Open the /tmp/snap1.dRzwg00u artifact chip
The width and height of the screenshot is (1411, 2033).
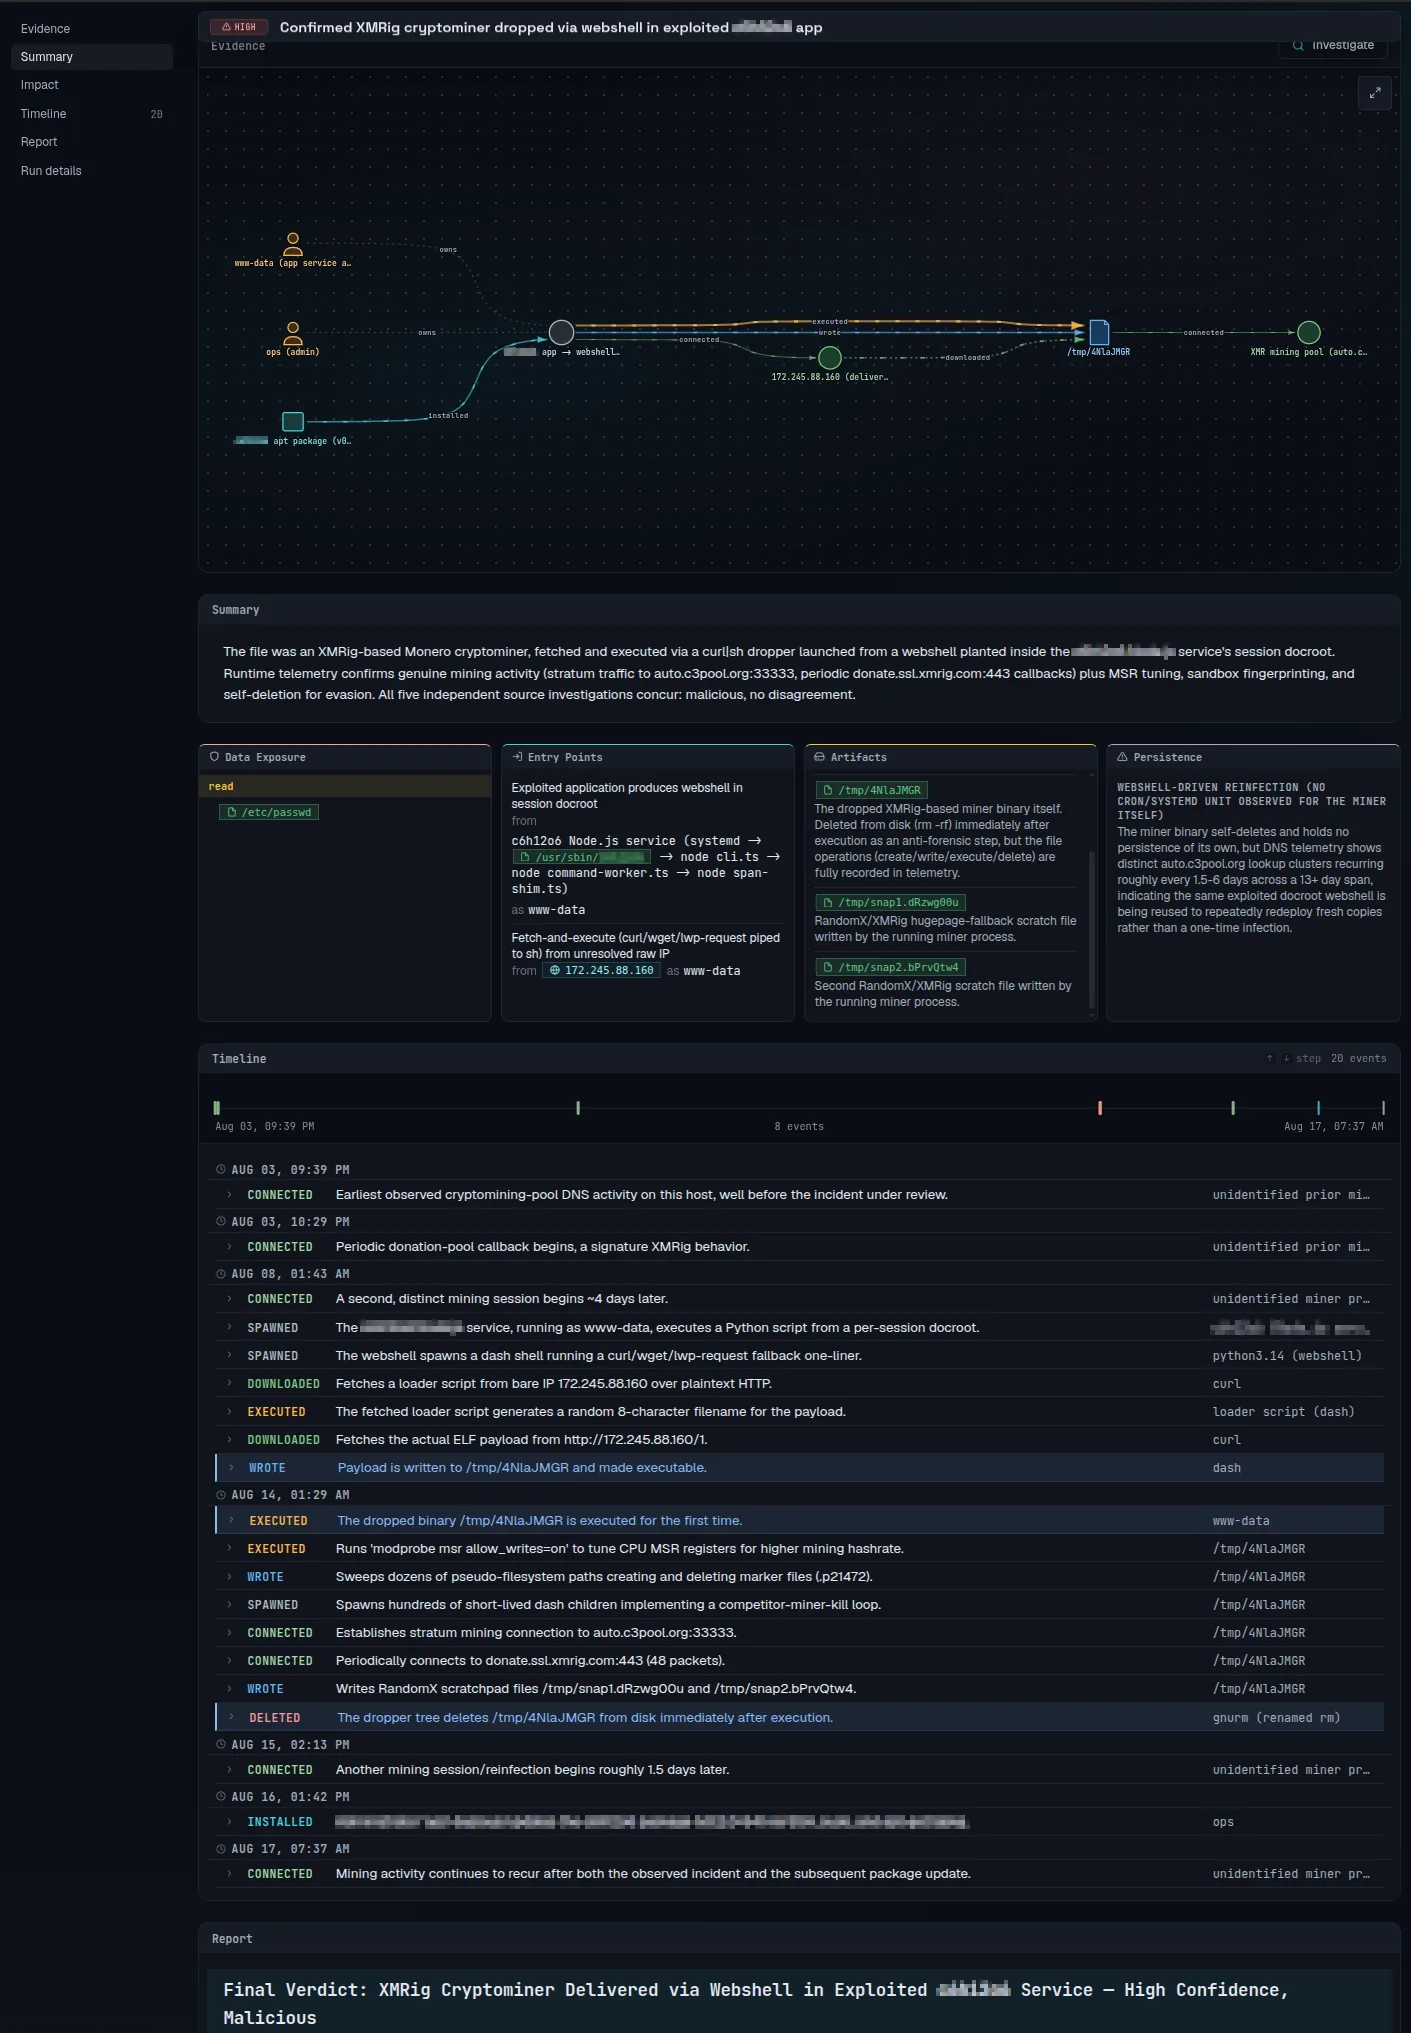click(x=890, y=902)
